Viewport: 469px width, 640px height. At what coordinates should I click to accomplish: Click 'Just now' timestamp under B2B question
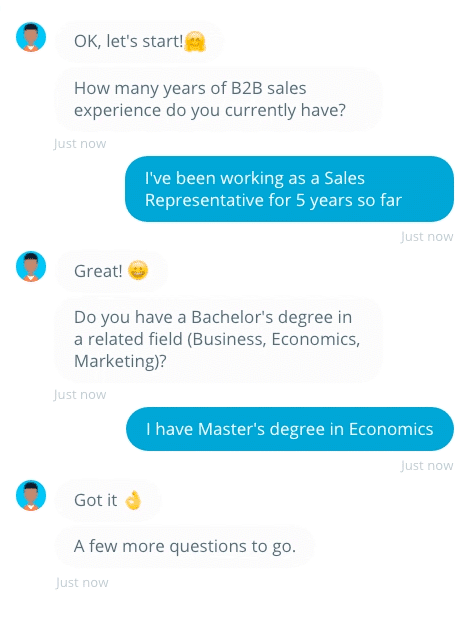pyautogui.click(x=80, y=144)
